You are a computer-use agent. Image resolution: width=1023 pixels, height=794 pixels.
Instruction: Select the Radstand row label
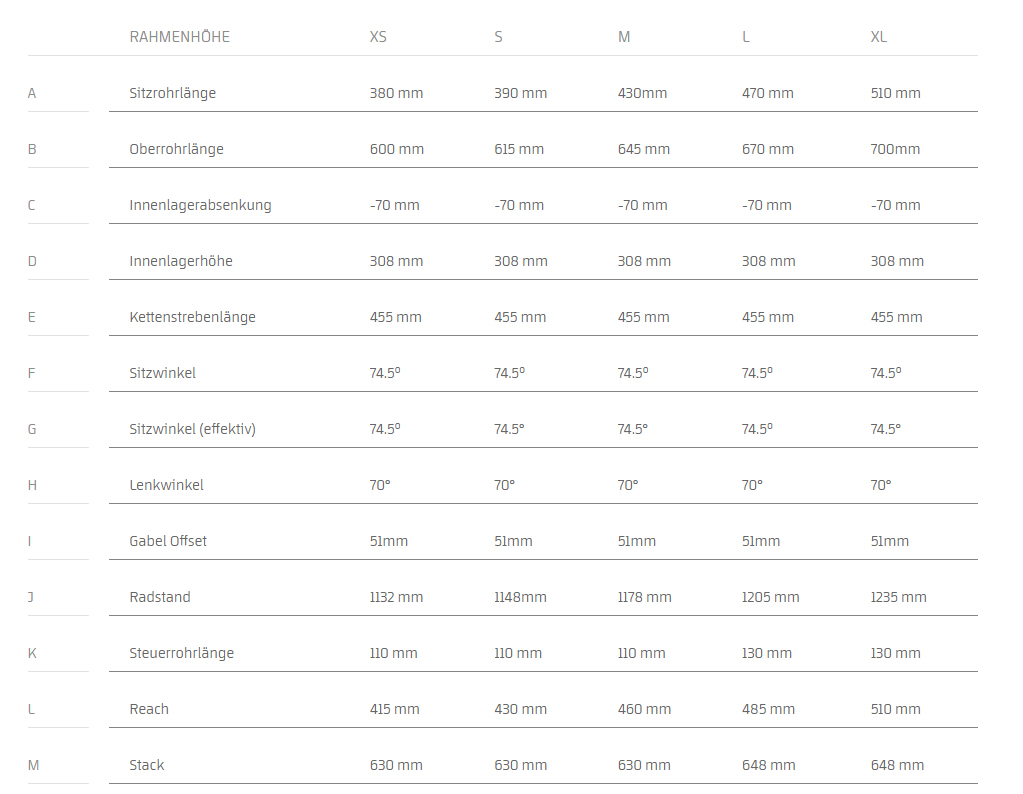[x=159, y=597]
